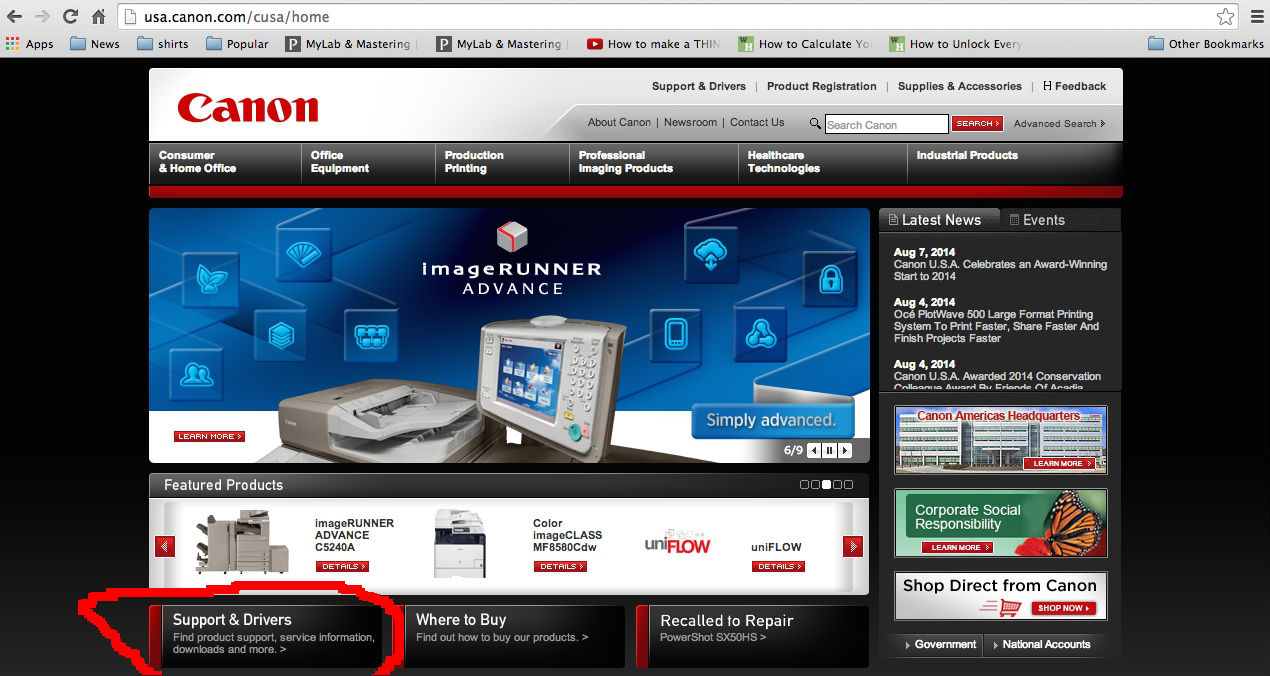Pause the imageRUNNER banner slideshow

(x=829, y=450)
